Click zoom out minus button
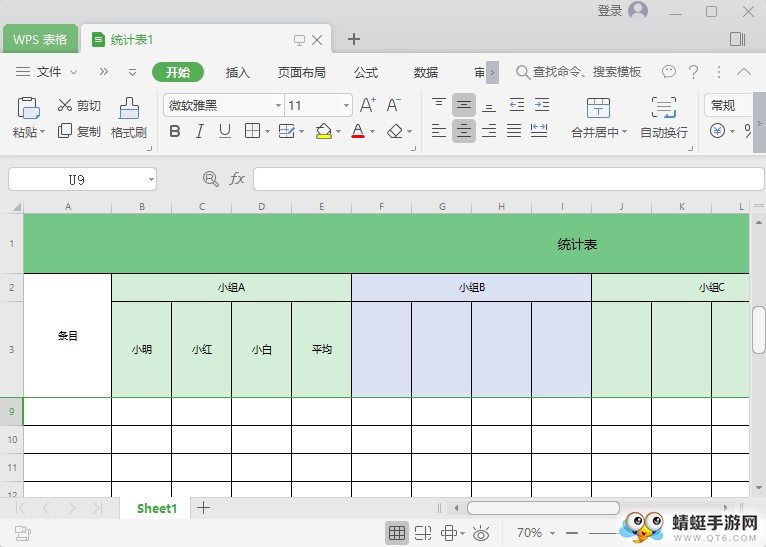 tap(572, 533)
